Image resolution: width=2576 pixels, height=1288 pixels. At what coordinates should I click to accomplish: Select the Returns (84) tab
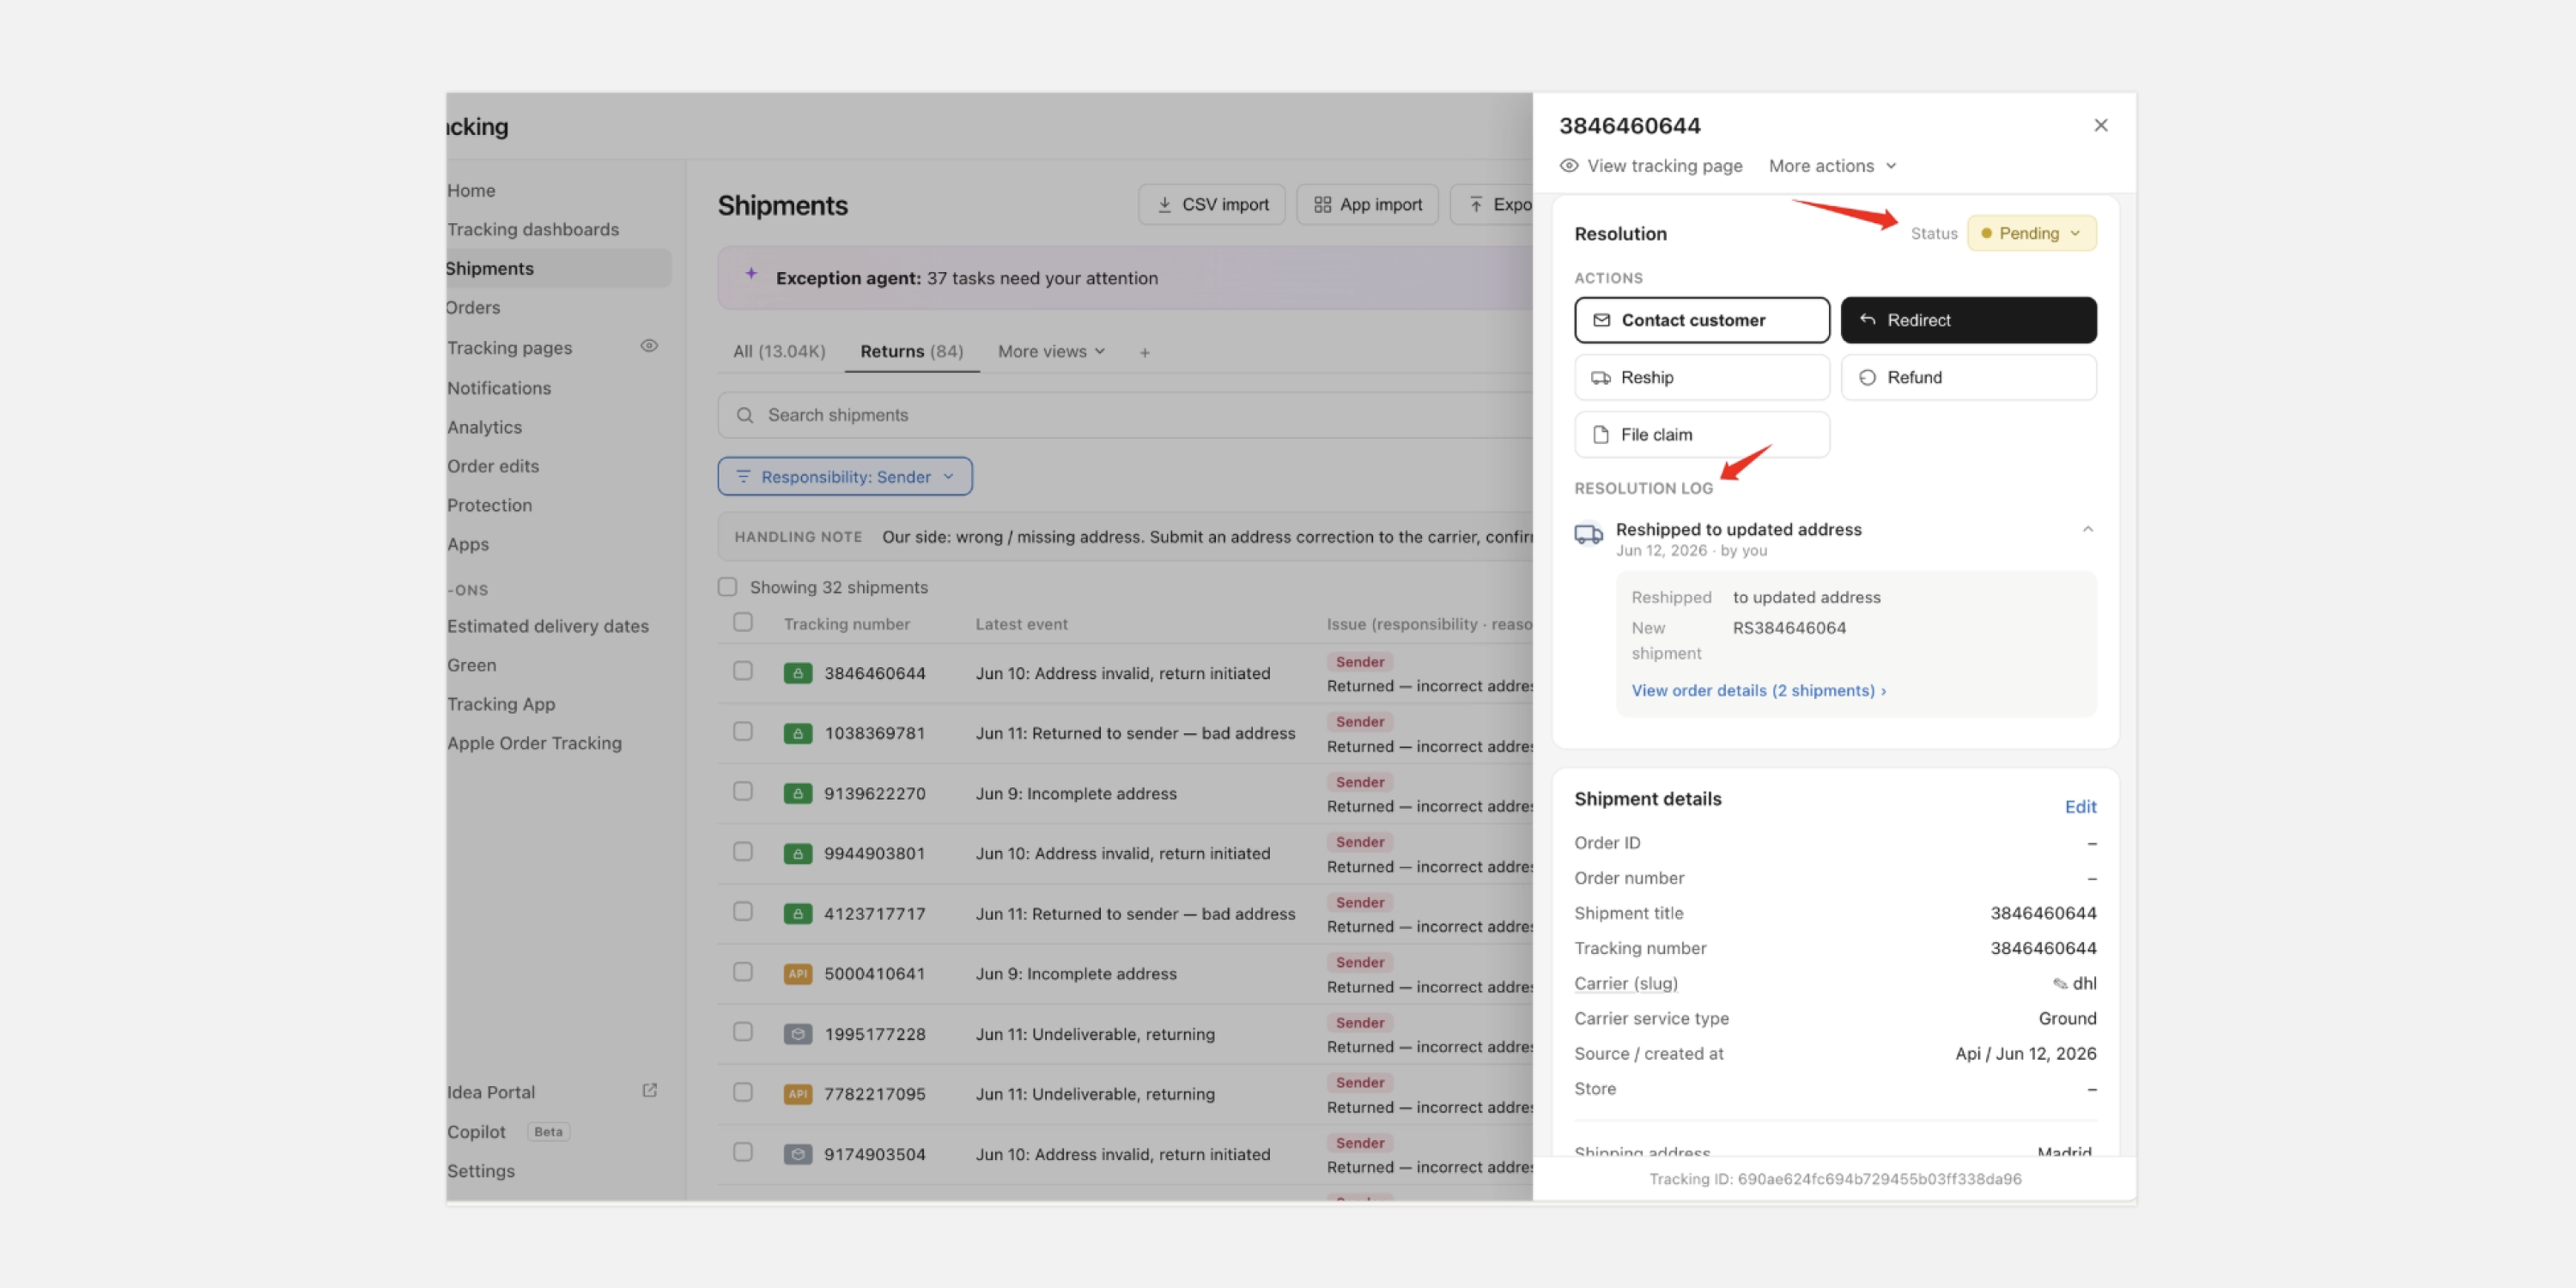pos(911,351)
